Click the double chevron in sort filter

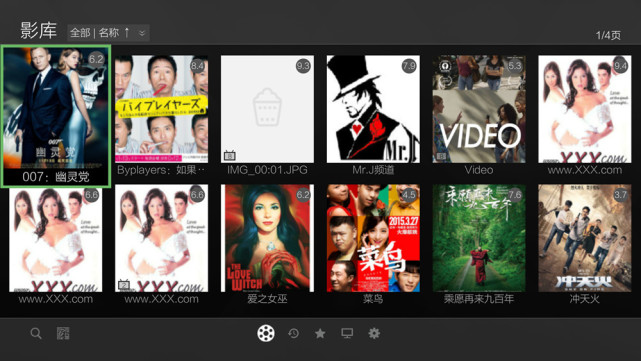pyautogui.click(x=142, y=33)
